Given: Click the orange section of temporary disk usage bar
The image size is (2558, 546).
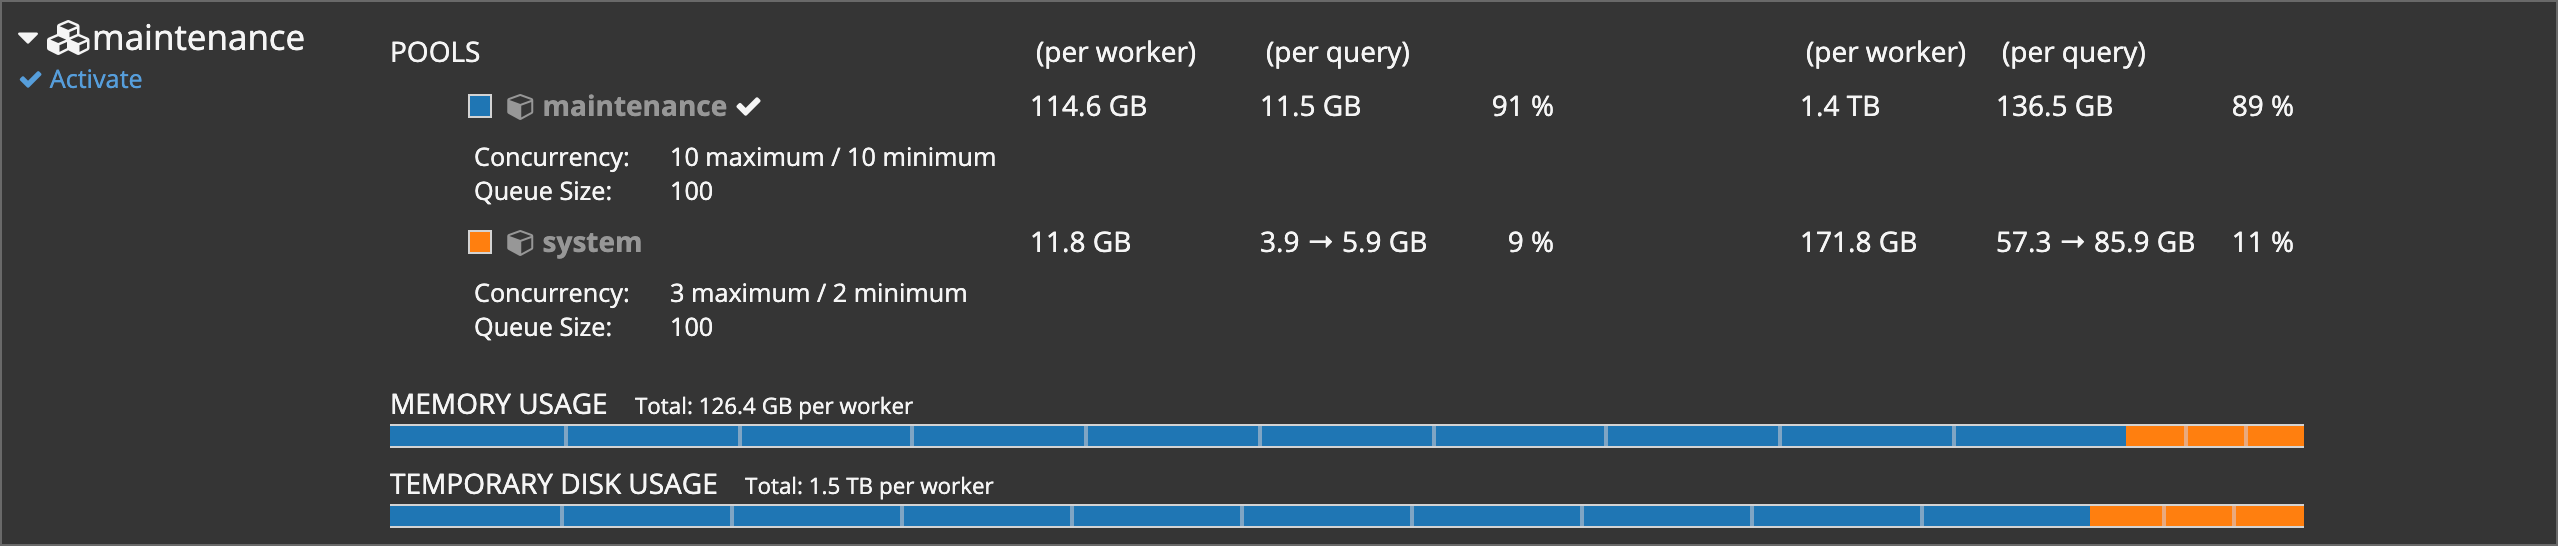Looking at the screenshot, I should click(2196, 516).
